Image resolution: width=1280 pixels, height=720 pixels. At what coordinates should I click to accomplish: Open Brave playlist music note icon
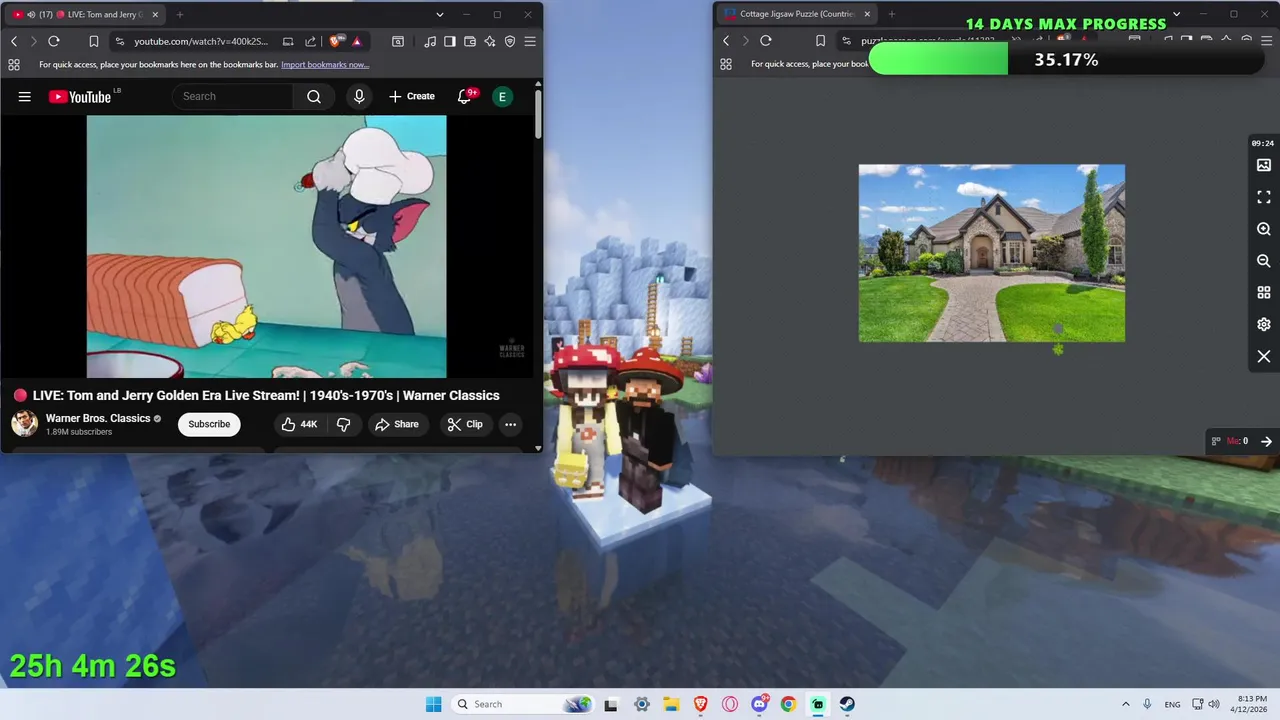pyautogui.click(x=429, y=41)
